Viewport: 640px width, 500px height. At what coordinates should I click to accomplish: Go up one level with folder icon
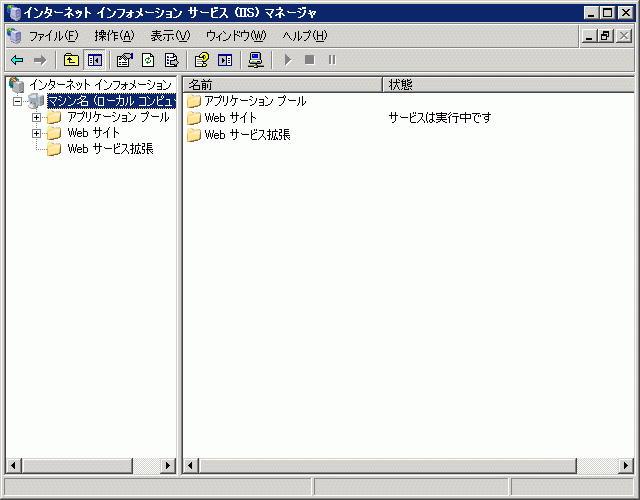(71, 60)
